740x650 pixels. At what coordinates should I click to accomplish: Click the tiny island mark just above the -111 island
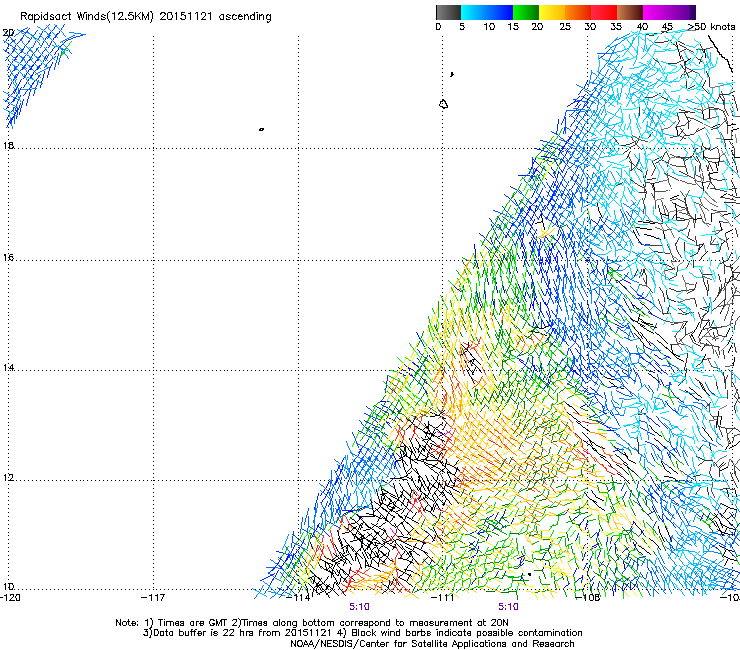tap(452, 74)
